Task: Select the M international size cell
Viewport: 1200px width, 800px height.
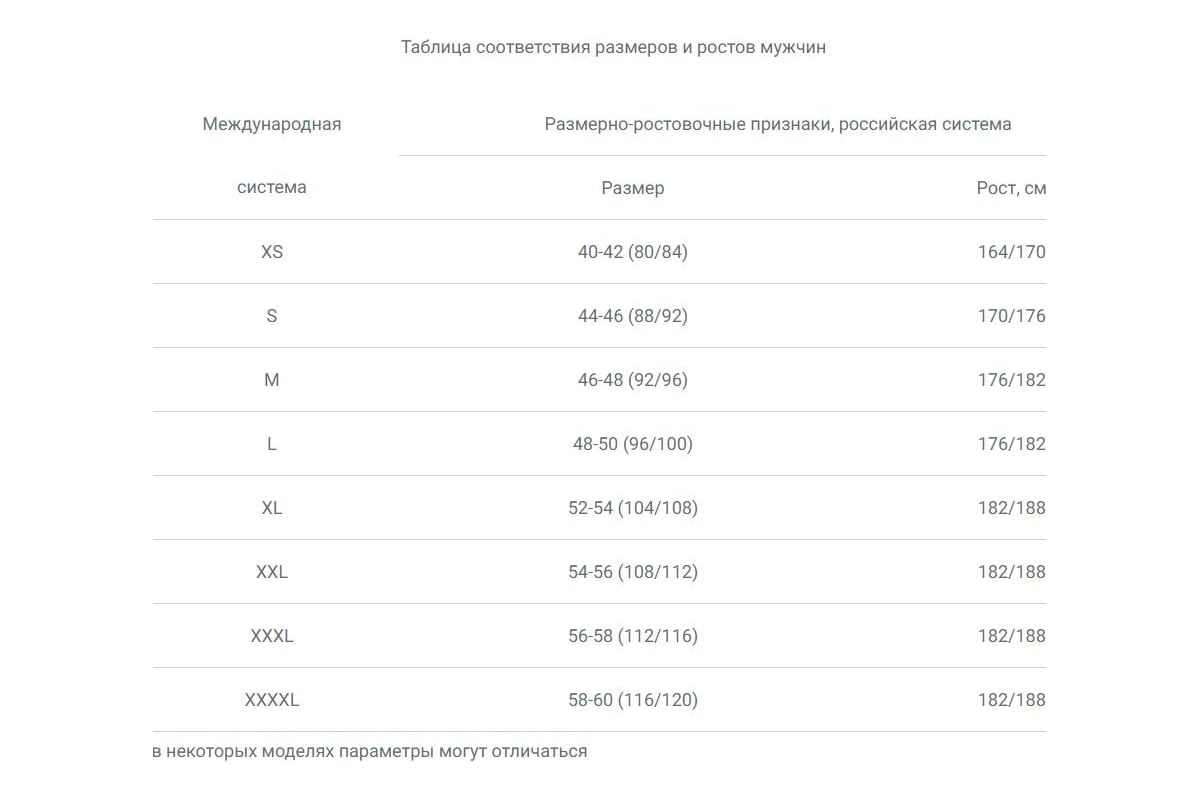Action: coord(272,380)
